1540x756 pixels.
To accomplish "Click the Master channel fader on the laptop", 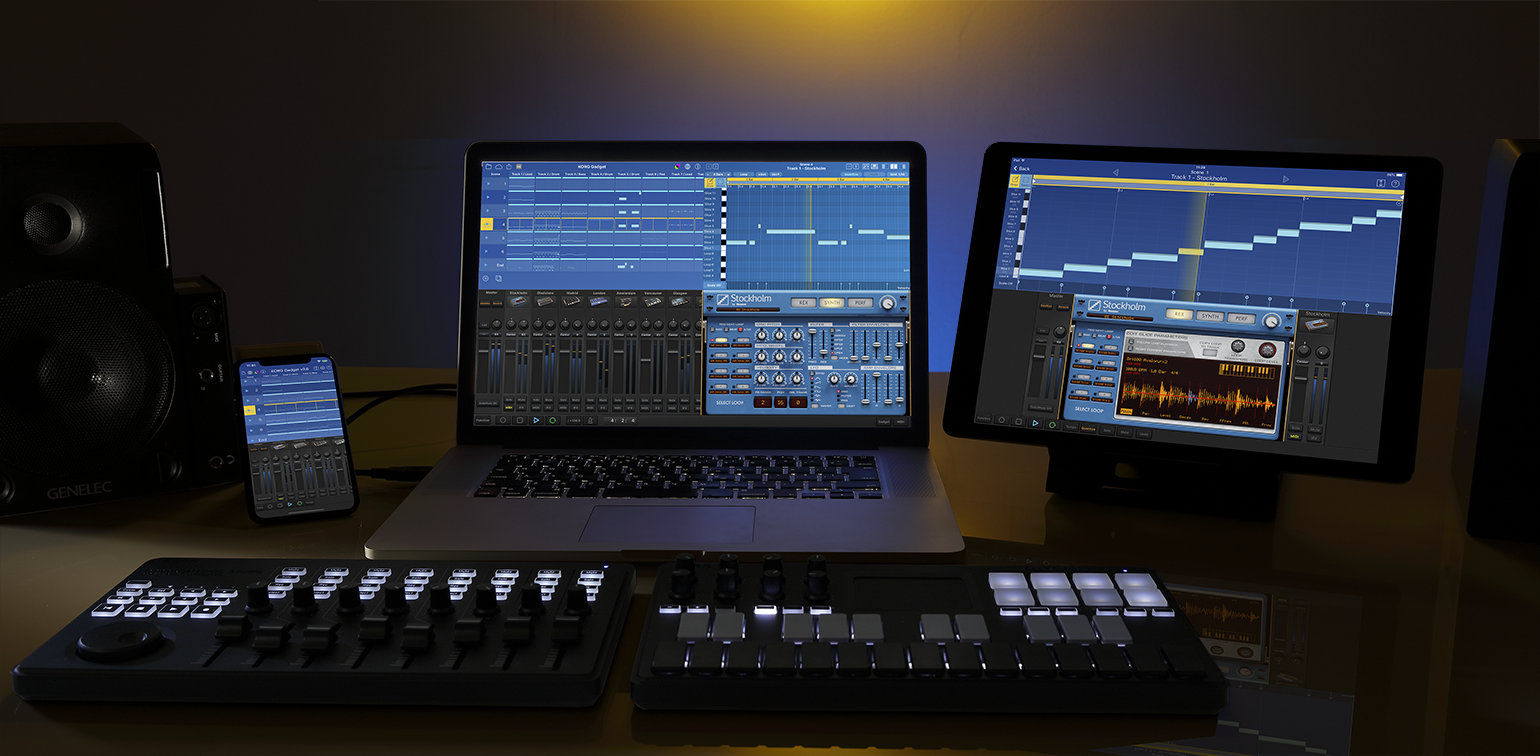I will pyautogui.click(x=483, y=351).
